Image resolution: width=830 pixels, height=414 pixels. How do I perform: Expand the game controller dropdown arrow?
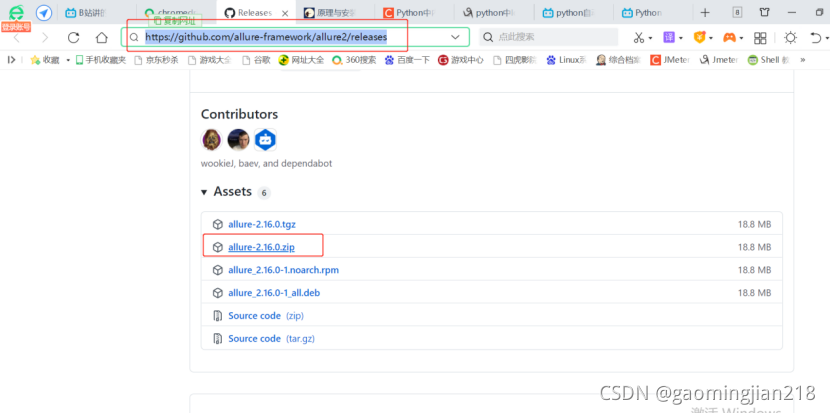742,38
